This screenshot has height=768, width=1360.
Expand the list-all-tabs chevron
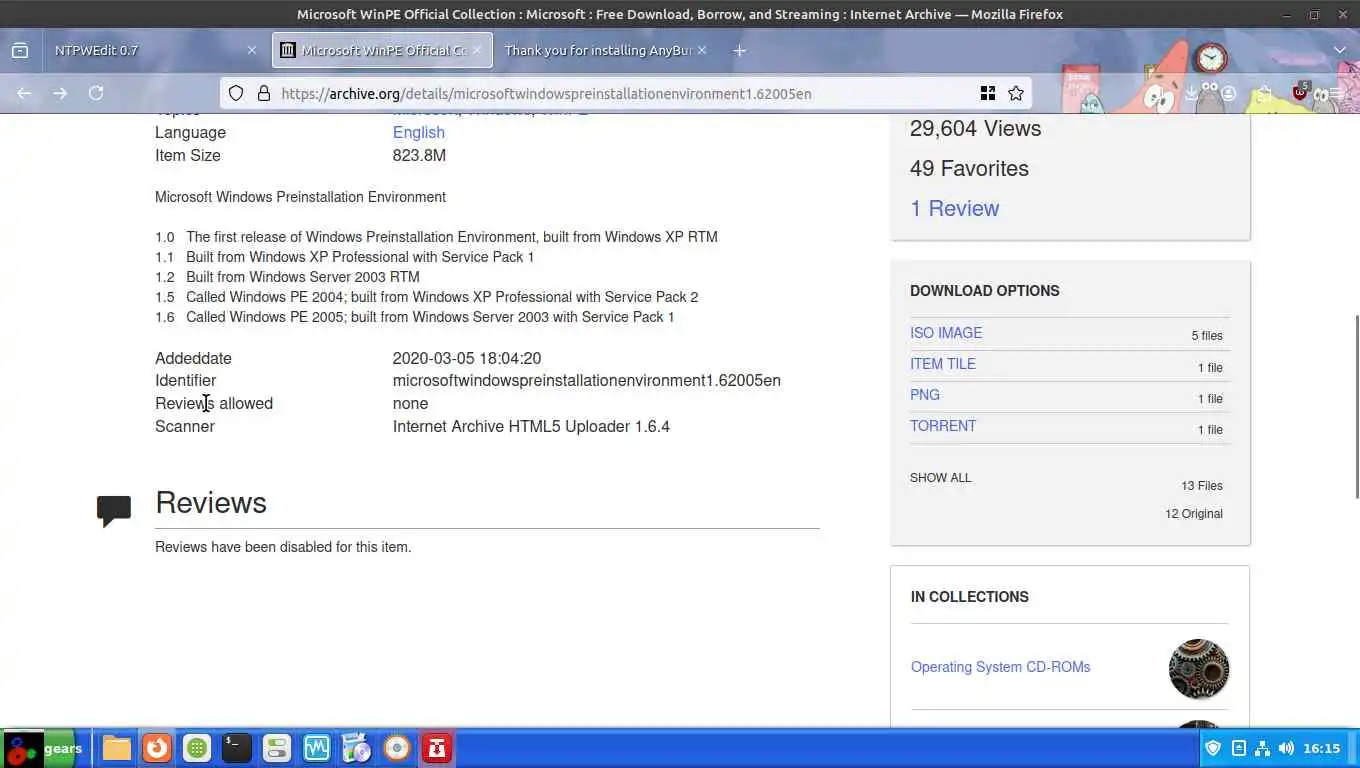(x=1340, y=50)
